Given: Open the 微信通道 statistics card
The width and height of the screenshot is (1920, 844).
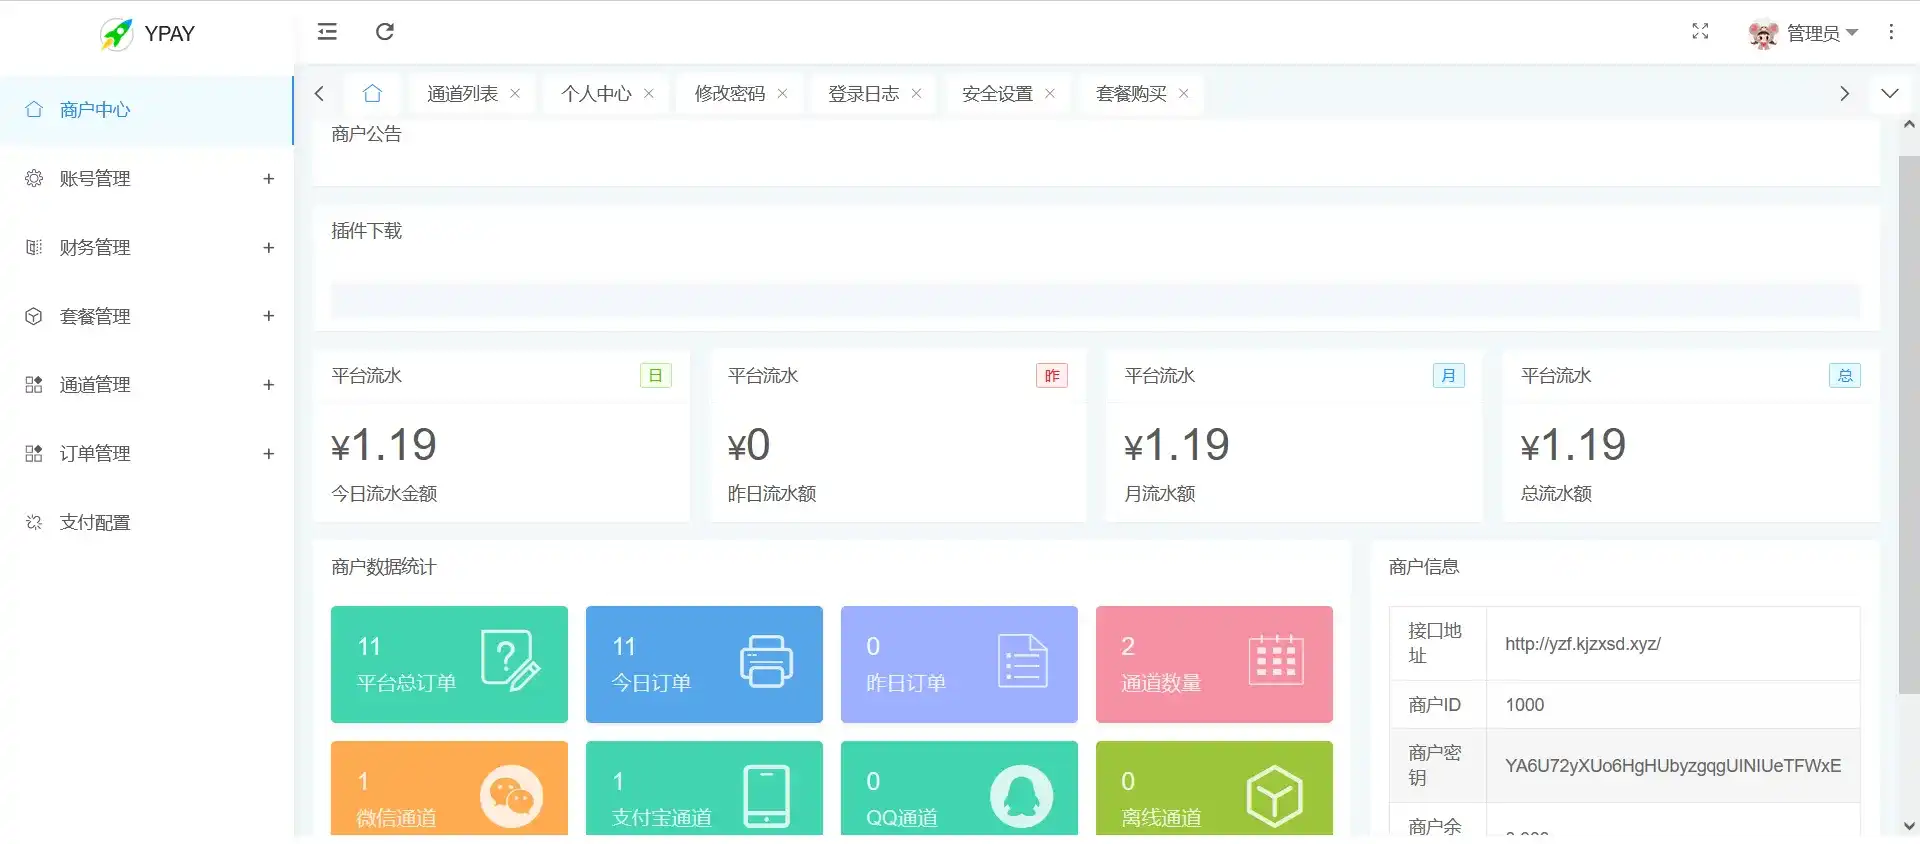Looking at the screenshot, I should click(x=449, y=788).
